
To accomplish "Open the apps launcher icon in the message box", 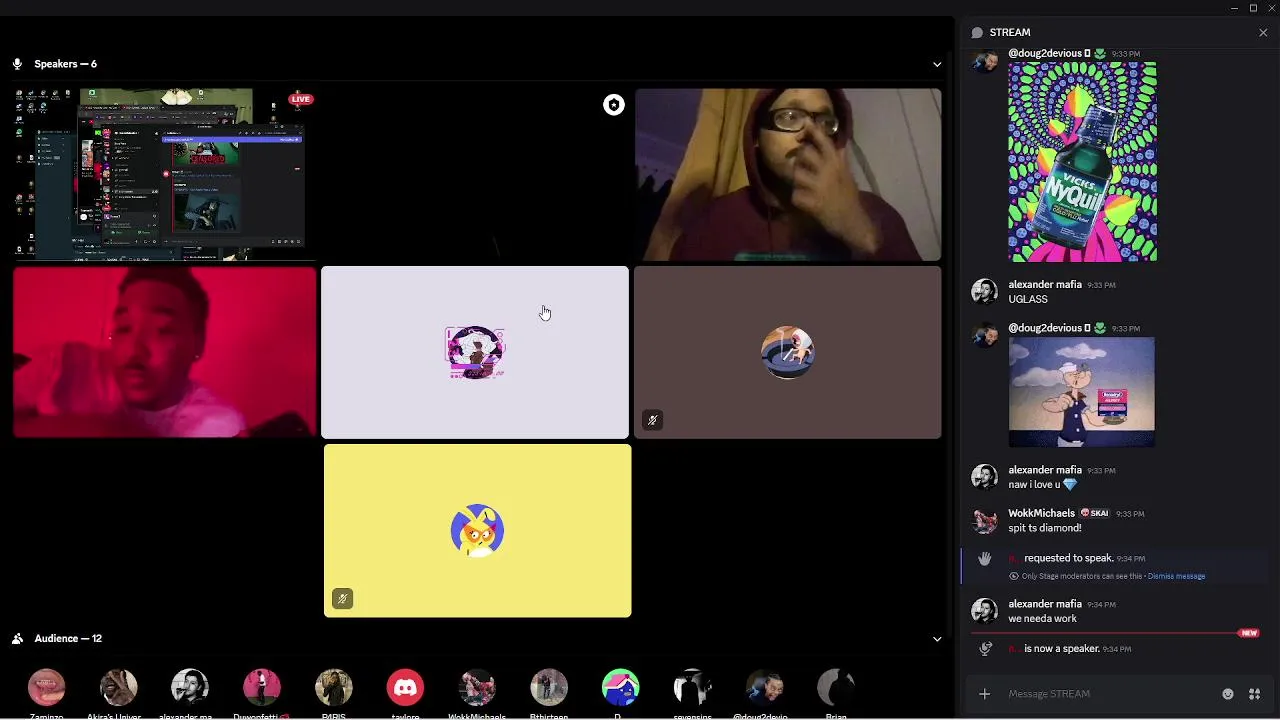I will coord(1253,694).
